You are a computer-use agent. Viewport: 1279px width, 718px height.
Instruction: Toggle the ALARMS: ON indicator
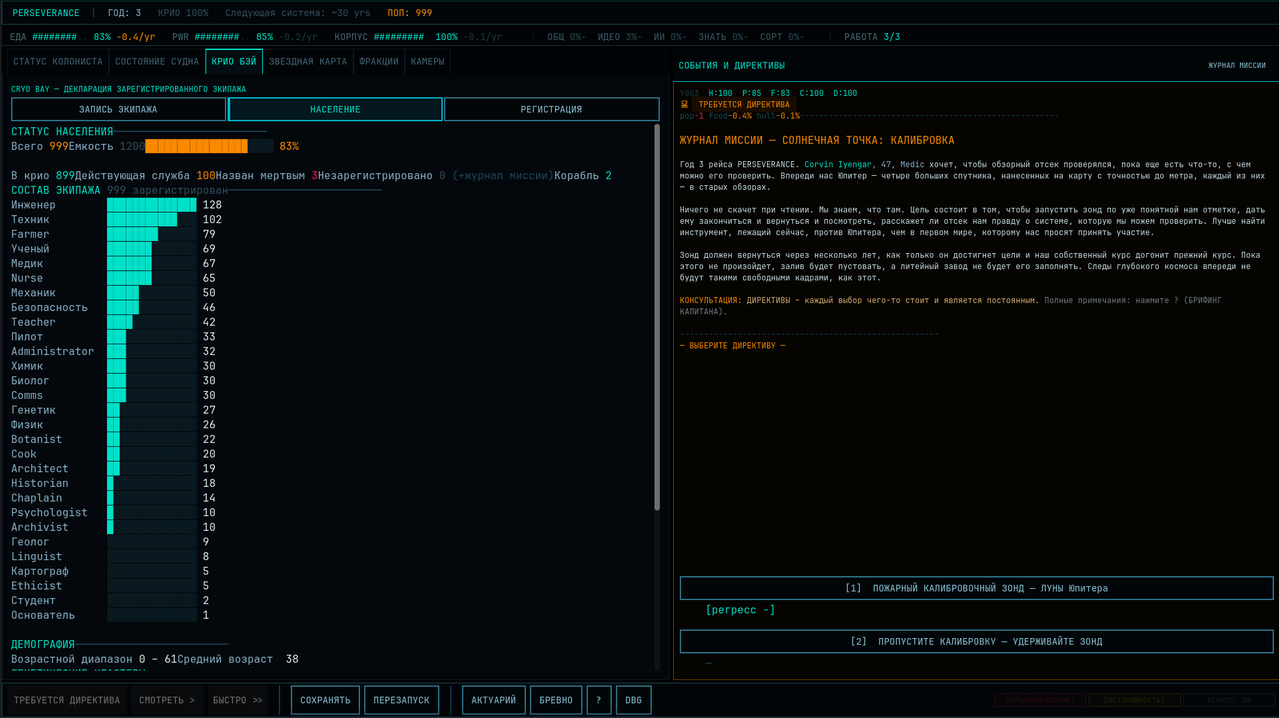point(1227,701)
